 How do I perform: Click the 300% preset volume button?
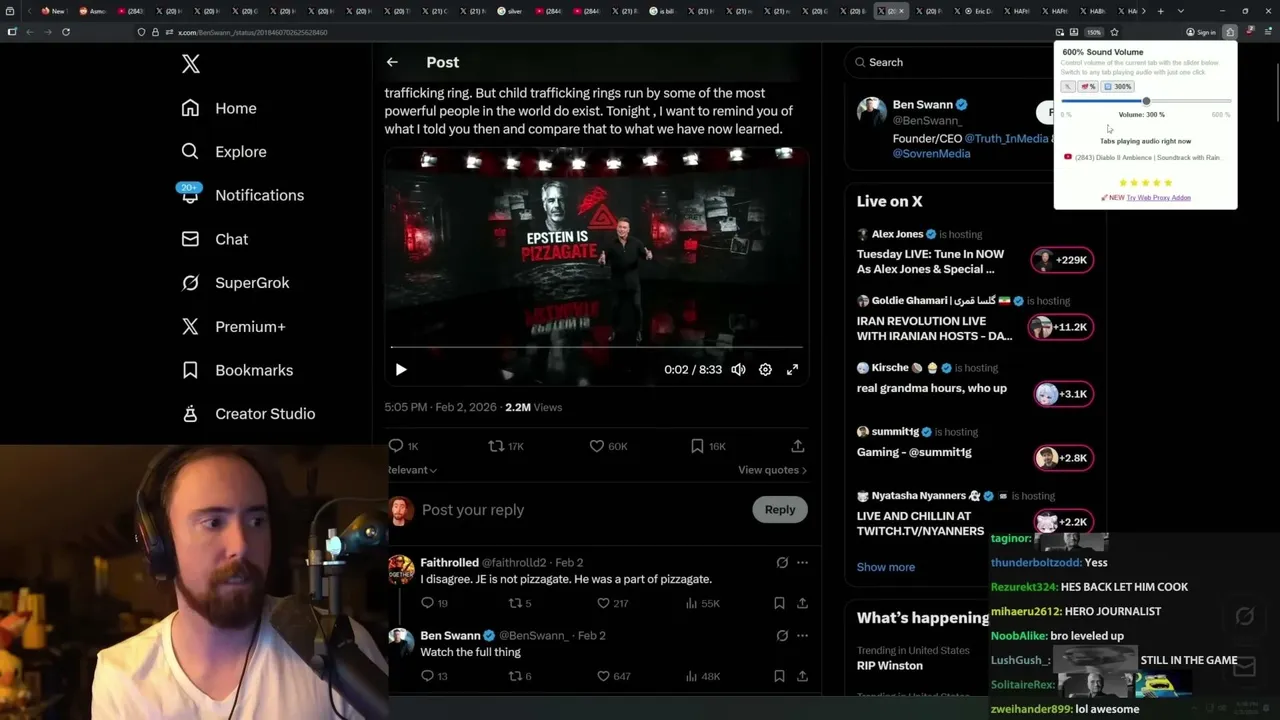point(1118,87)
